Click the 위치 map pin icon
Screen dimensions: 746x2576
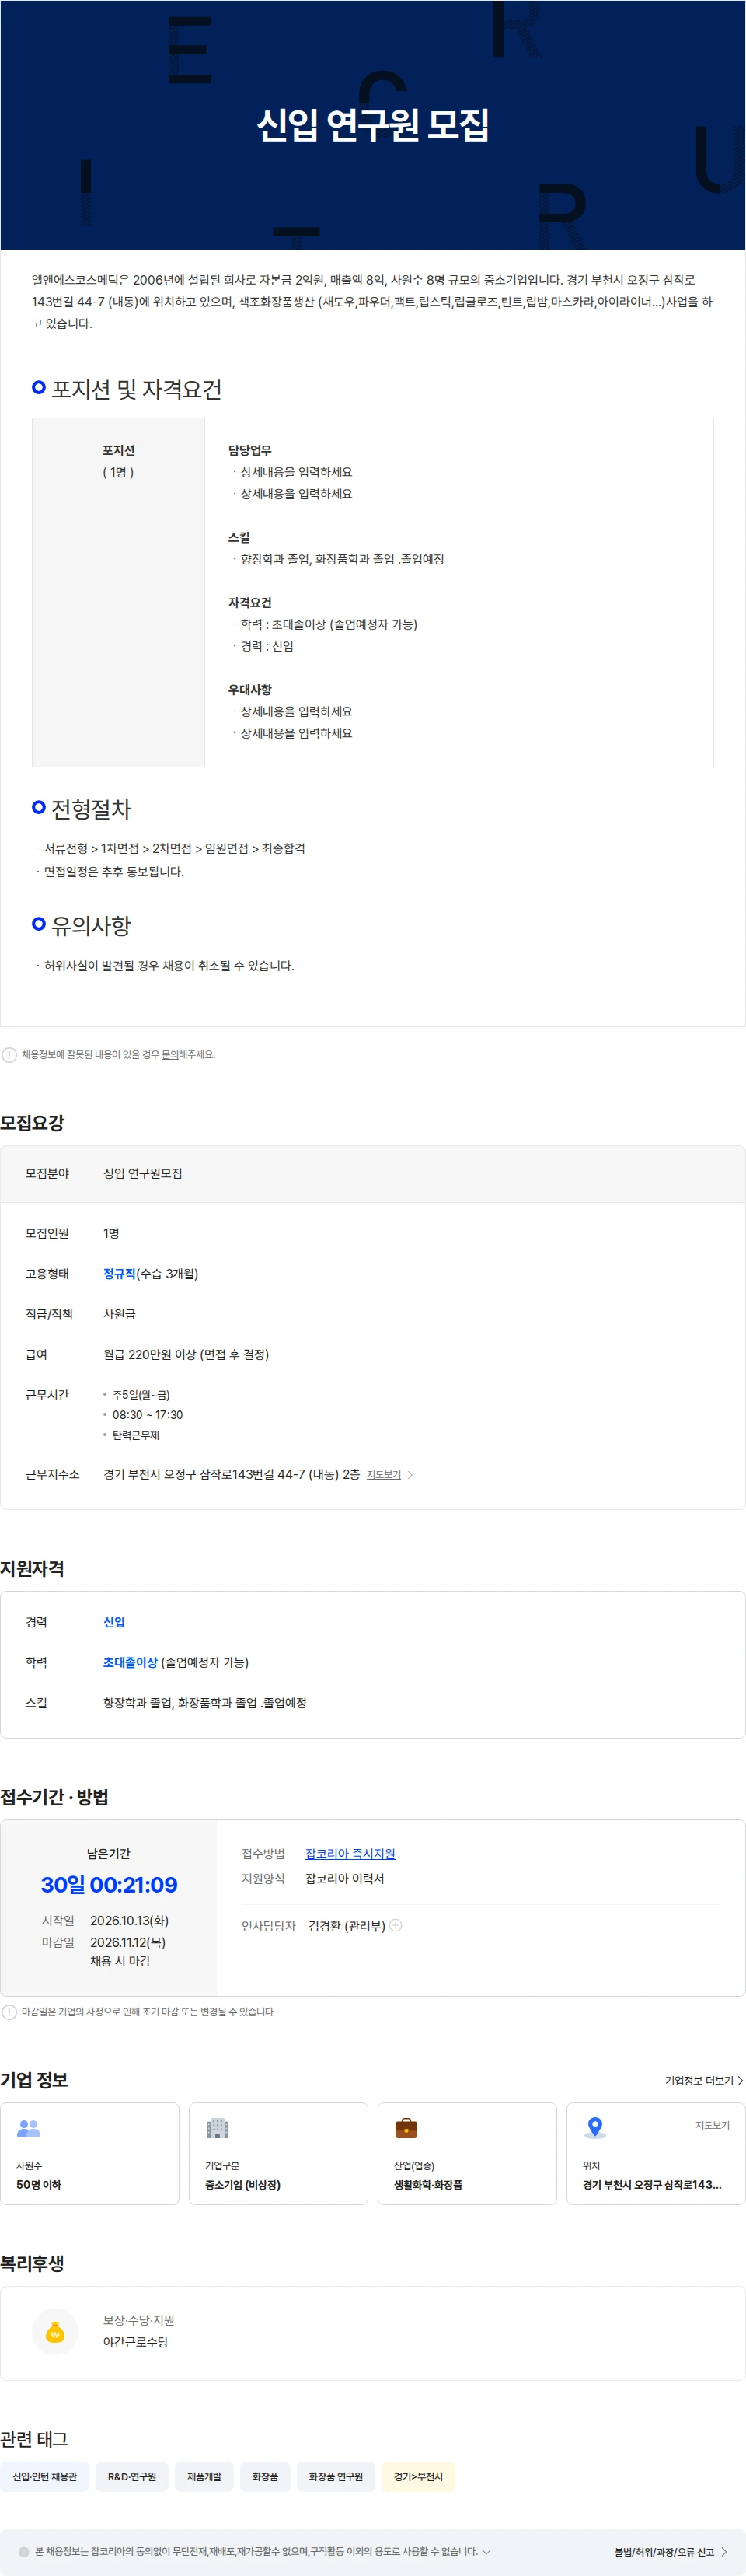click(x=595, y=2127)
